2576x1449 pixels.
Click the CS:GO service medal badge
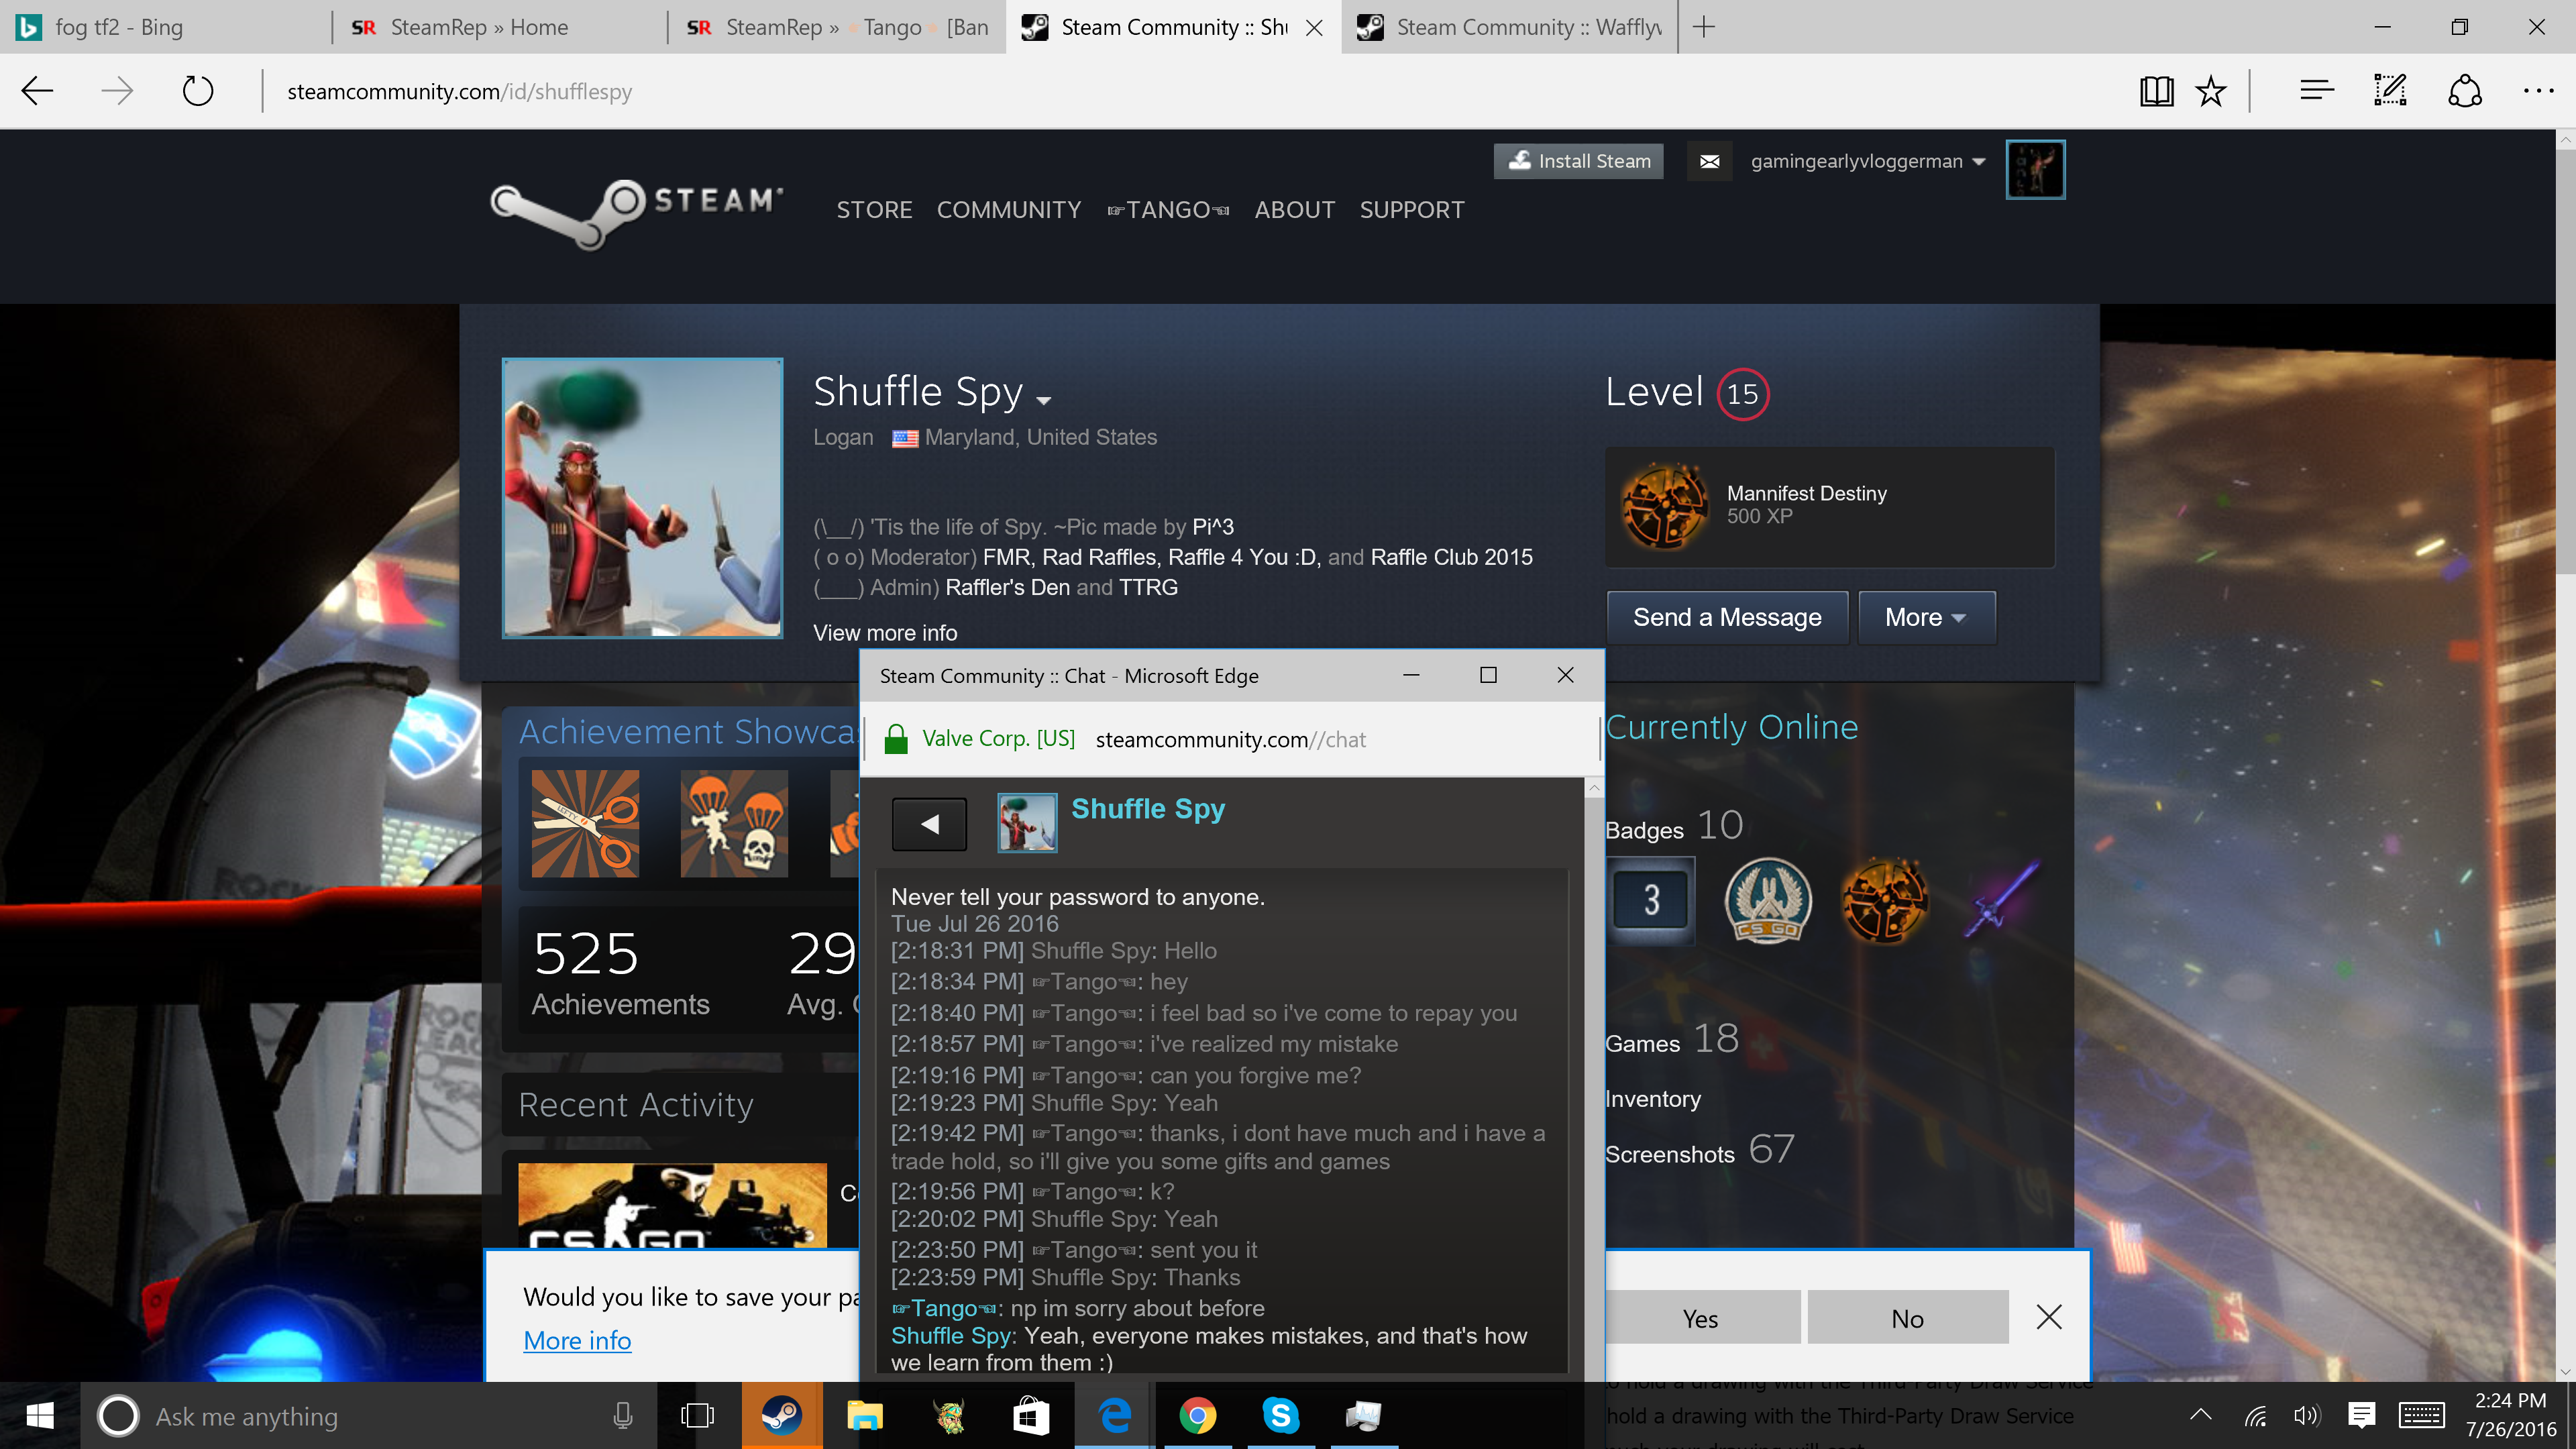(x=1767, y=900)
